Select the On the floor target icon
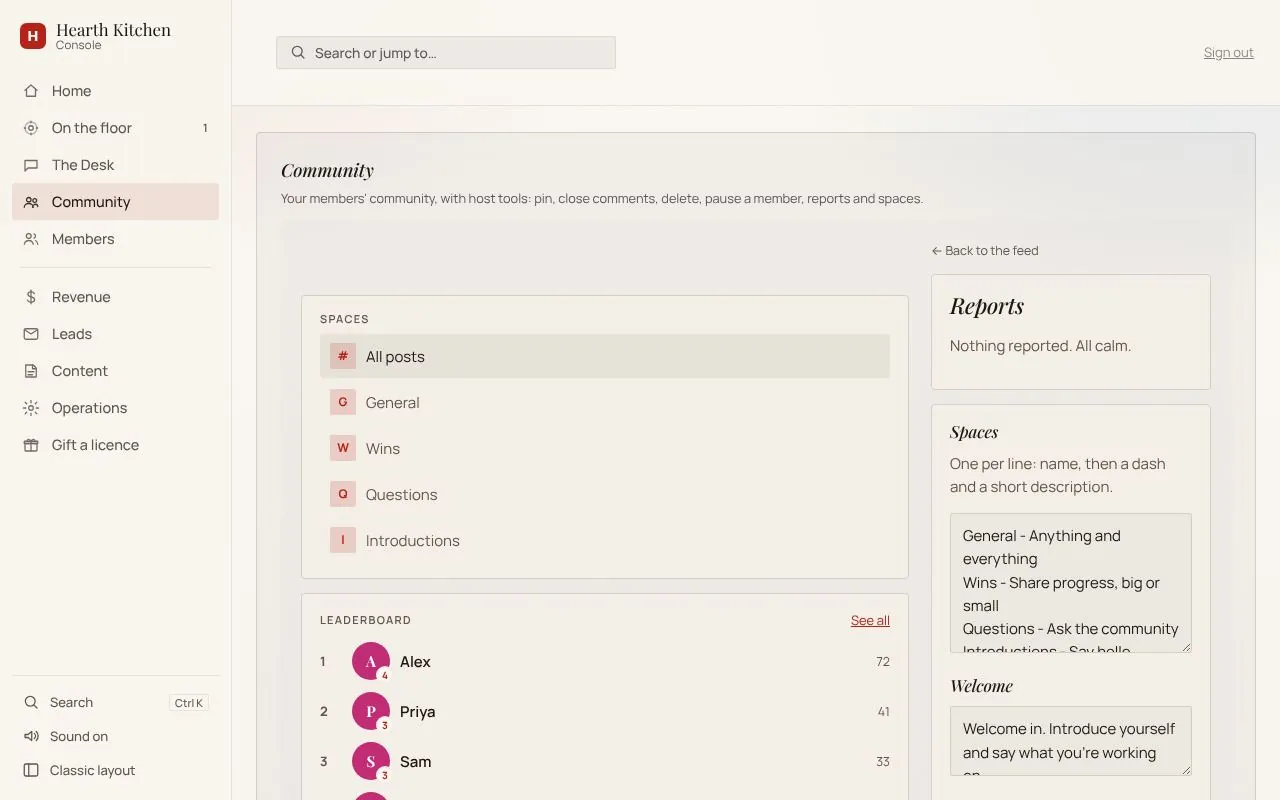Screen dimensions: 1280x800 [x=31, y=128]
